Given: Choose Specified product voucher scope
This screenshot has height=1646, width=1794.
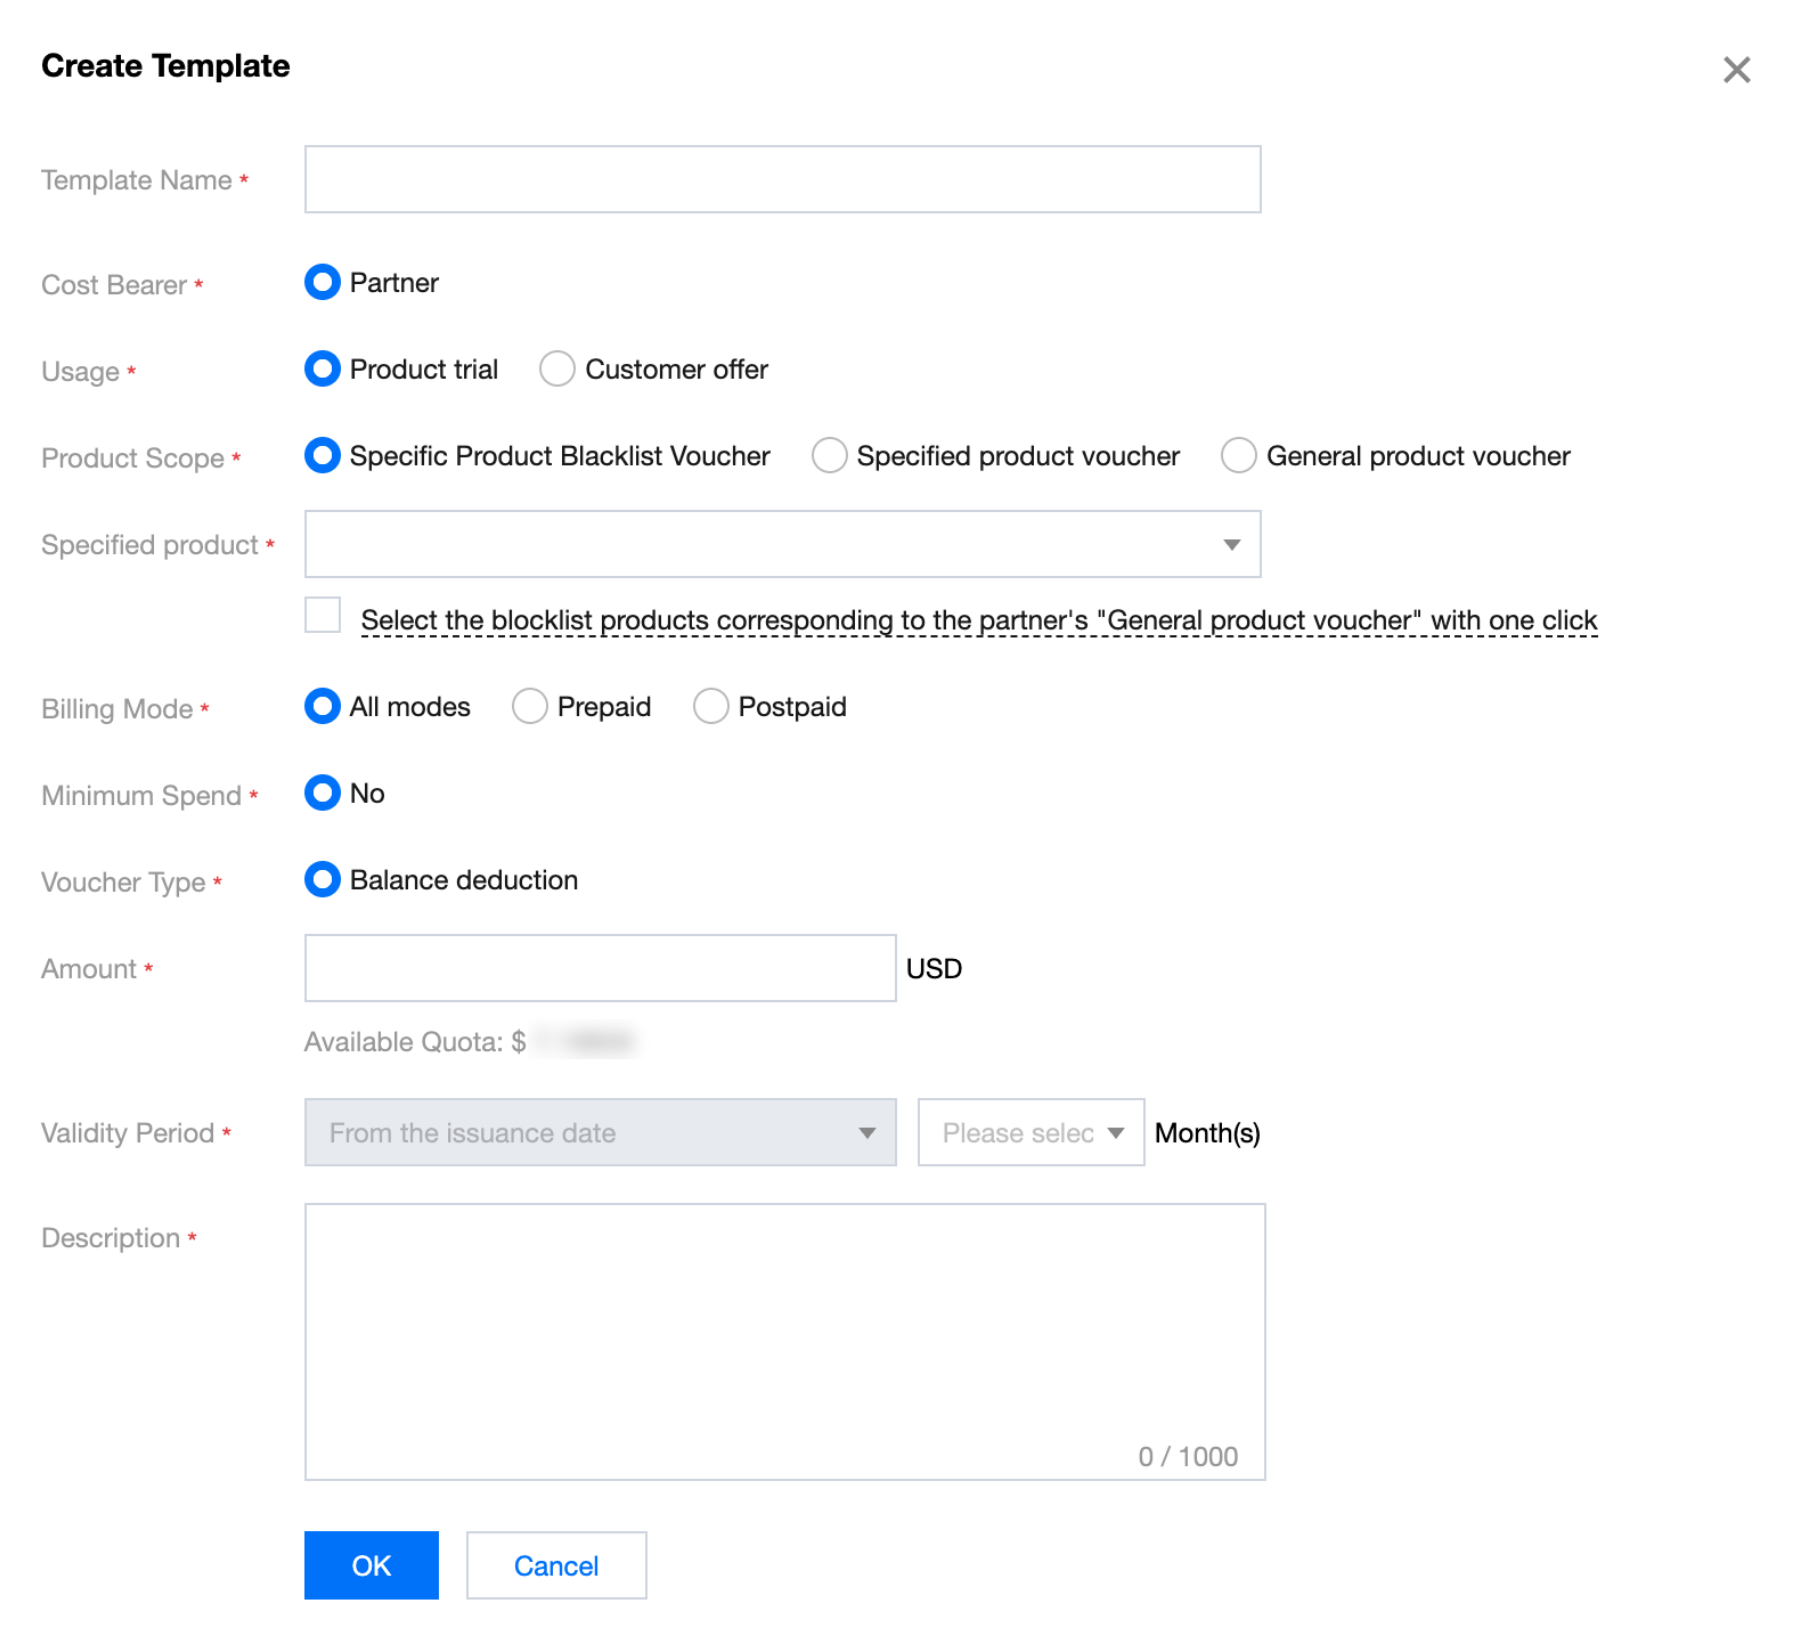Looking at the screenshot, I should (x=829, y=456).
